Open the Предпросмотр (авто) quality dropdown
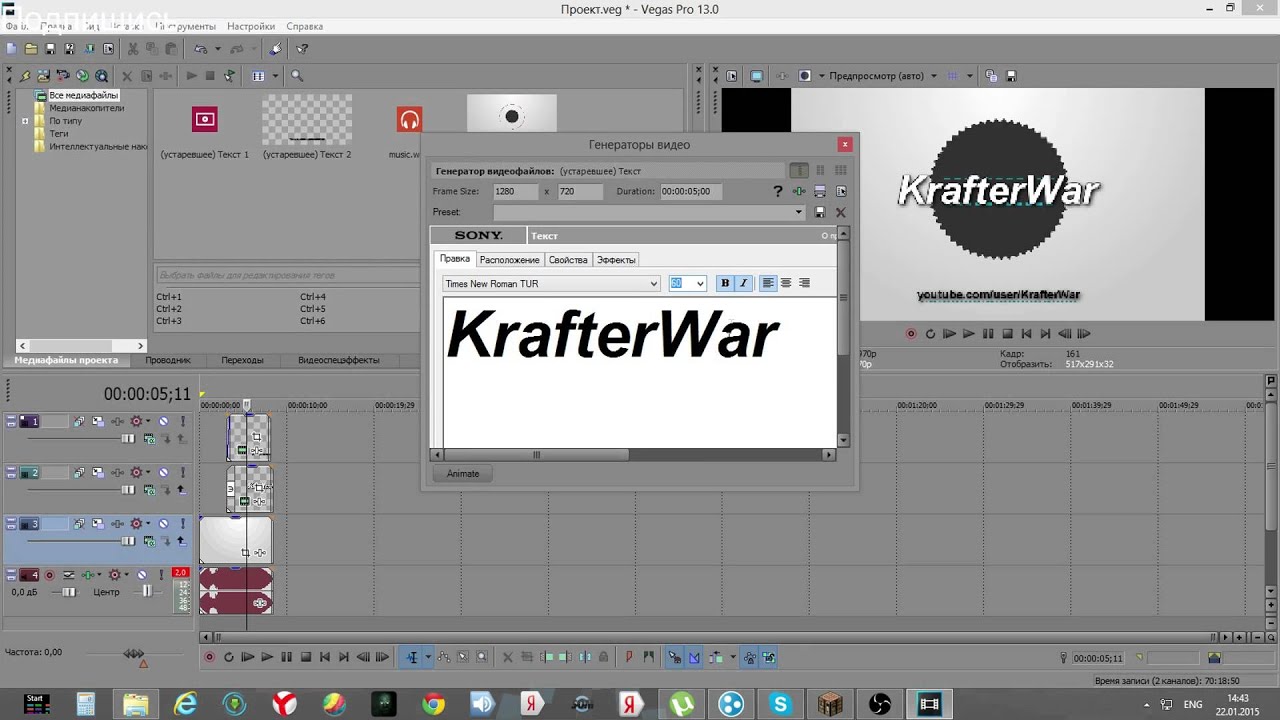Screen dimensions: 1280x720 coord(934,76)
